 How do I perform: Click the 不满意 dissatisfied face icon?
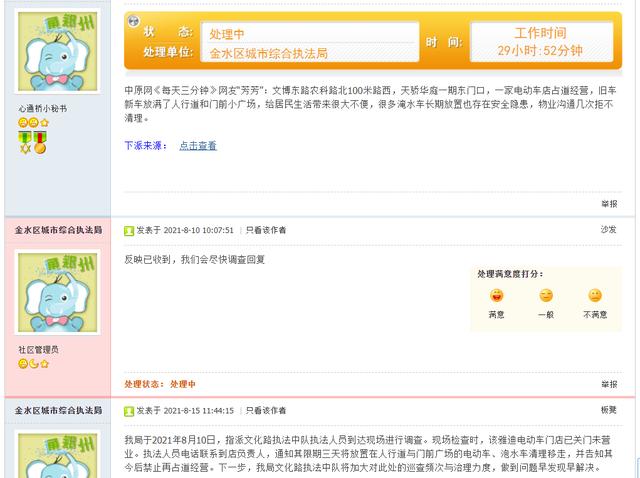595,295
